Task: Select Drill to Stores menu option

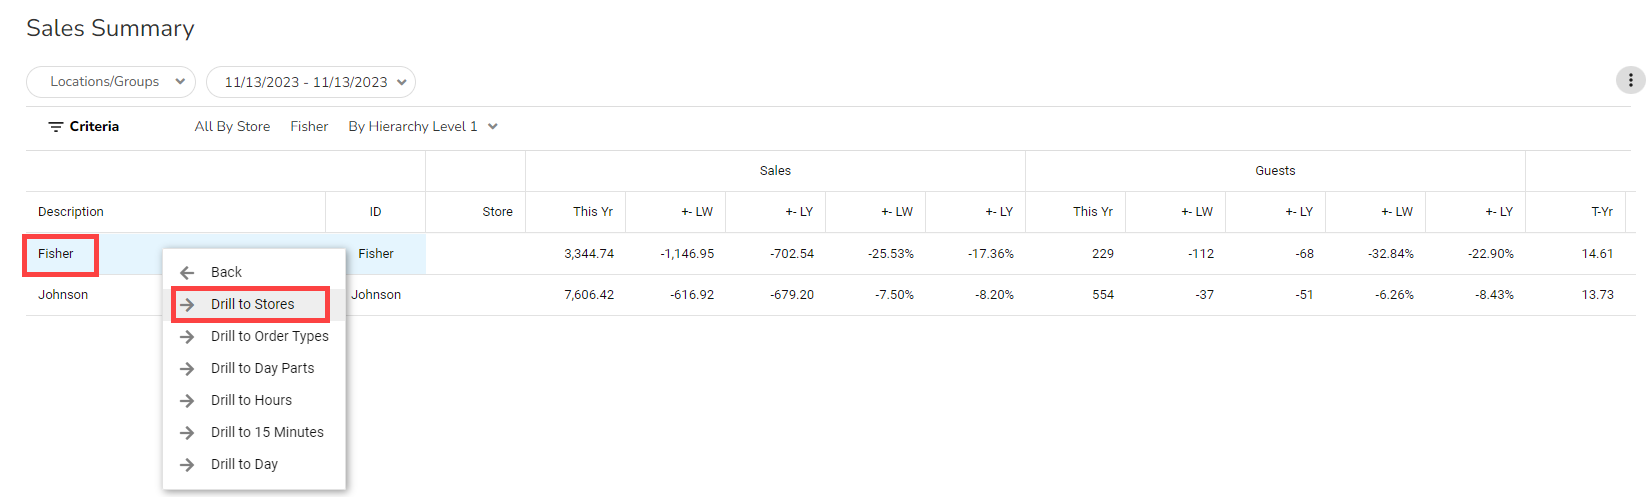Action: tap(253, 304)
